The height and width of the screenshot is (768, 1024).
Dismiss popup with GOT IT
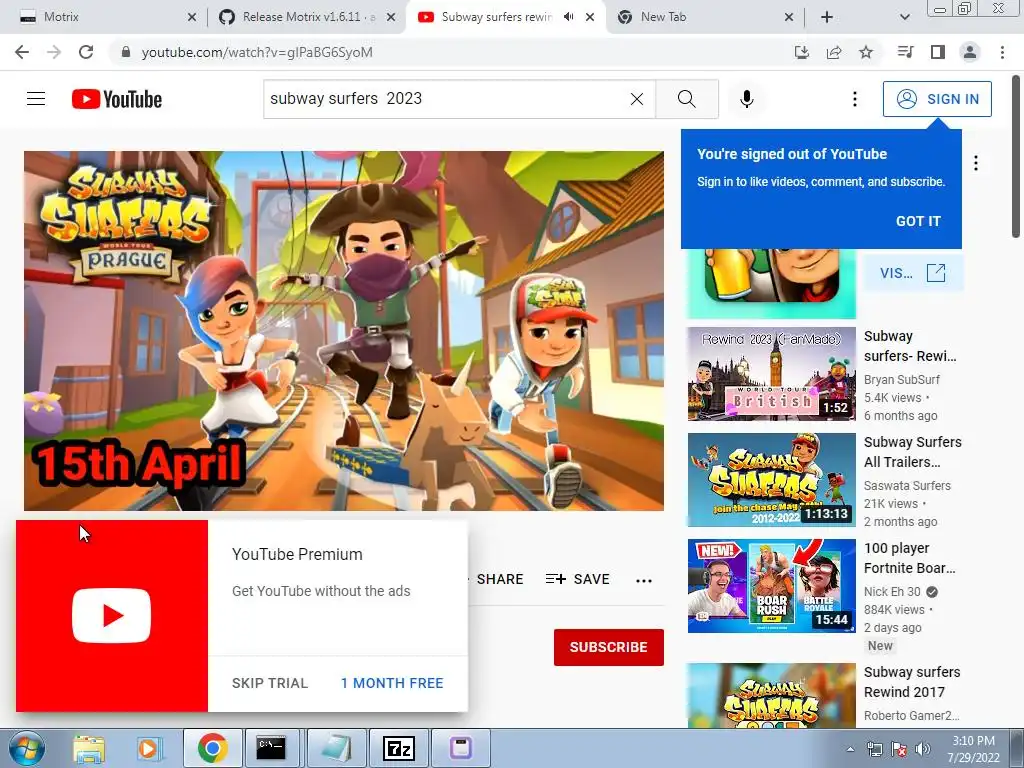coord(918,221)
